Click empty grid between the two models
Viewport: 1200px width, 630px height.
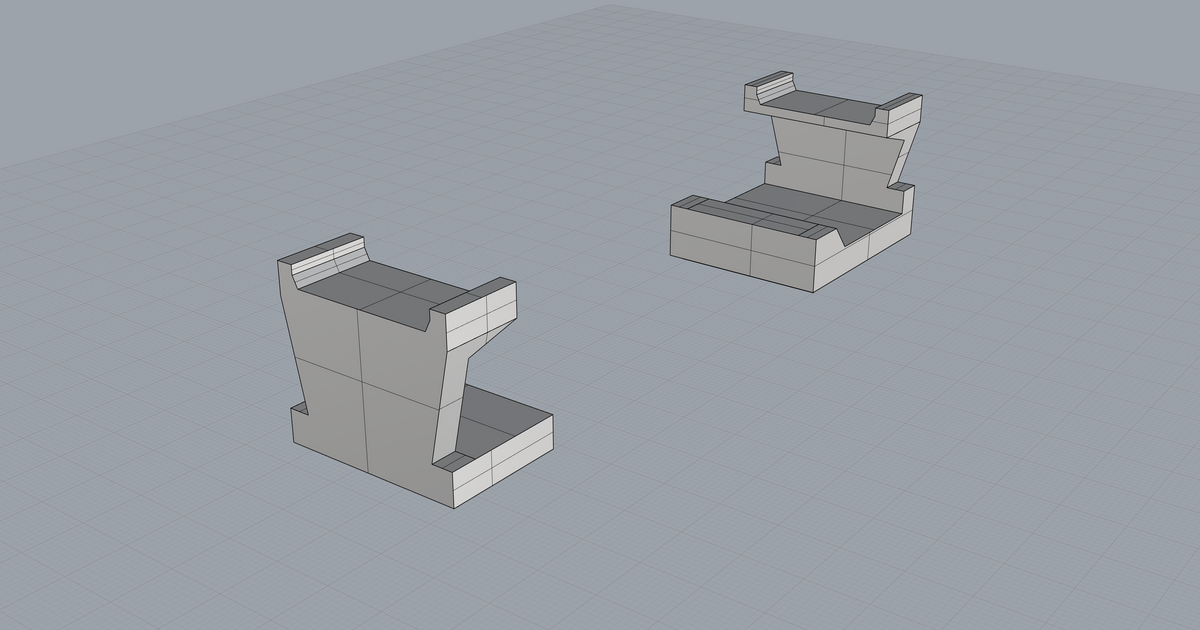tap(600, 280)
